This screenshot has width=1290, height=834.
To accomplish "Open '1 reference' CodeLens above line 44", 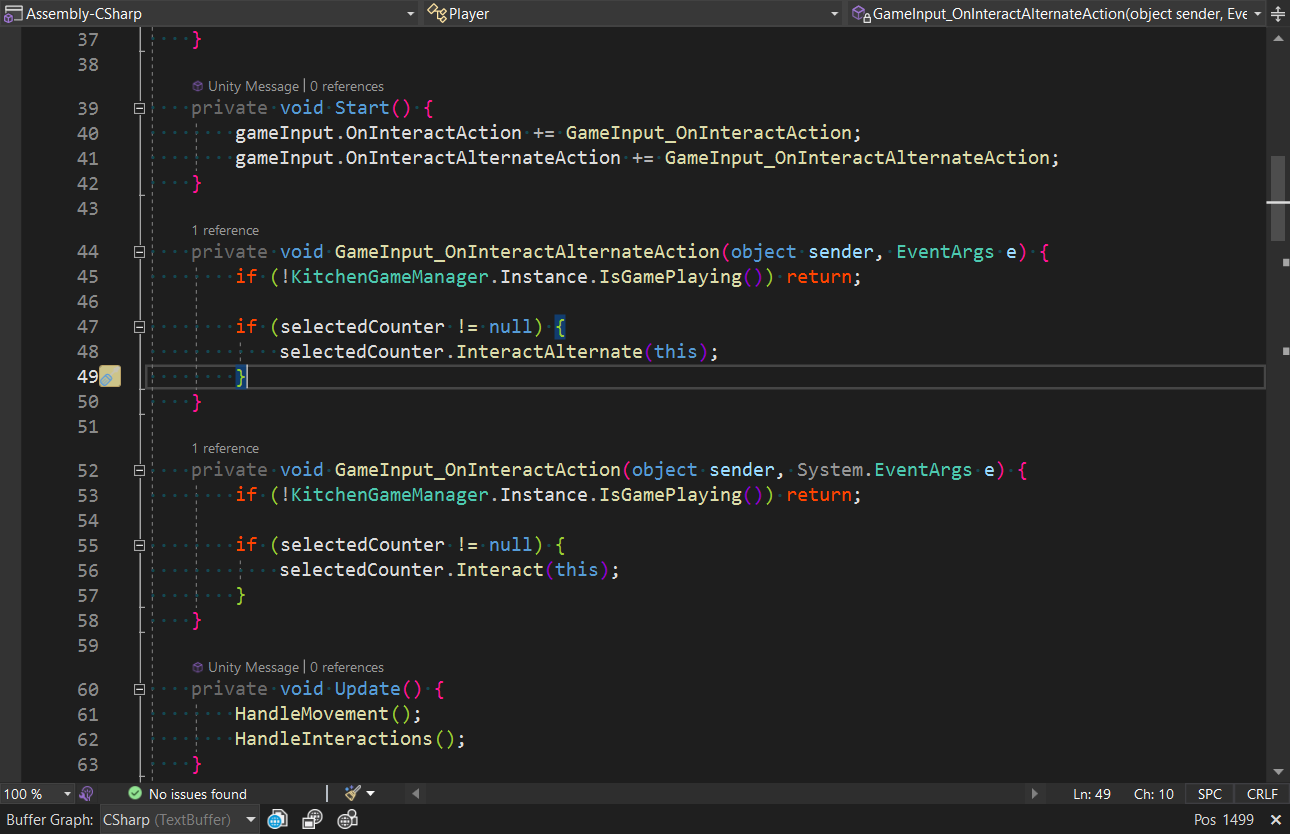I will tap(225, 230).
